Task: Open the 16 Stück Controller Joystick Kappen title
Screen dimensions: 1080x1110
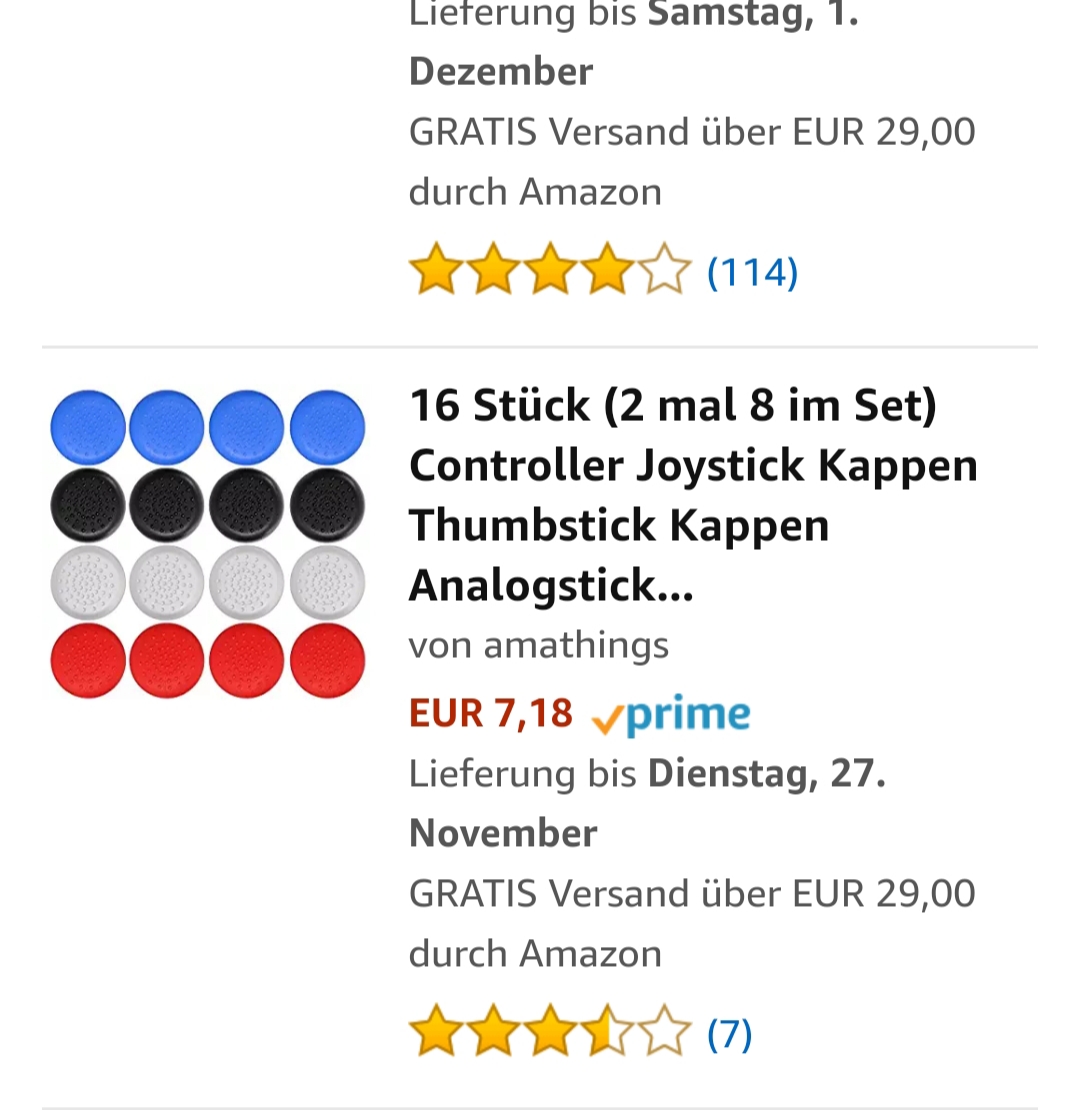Action: [694, 495]
